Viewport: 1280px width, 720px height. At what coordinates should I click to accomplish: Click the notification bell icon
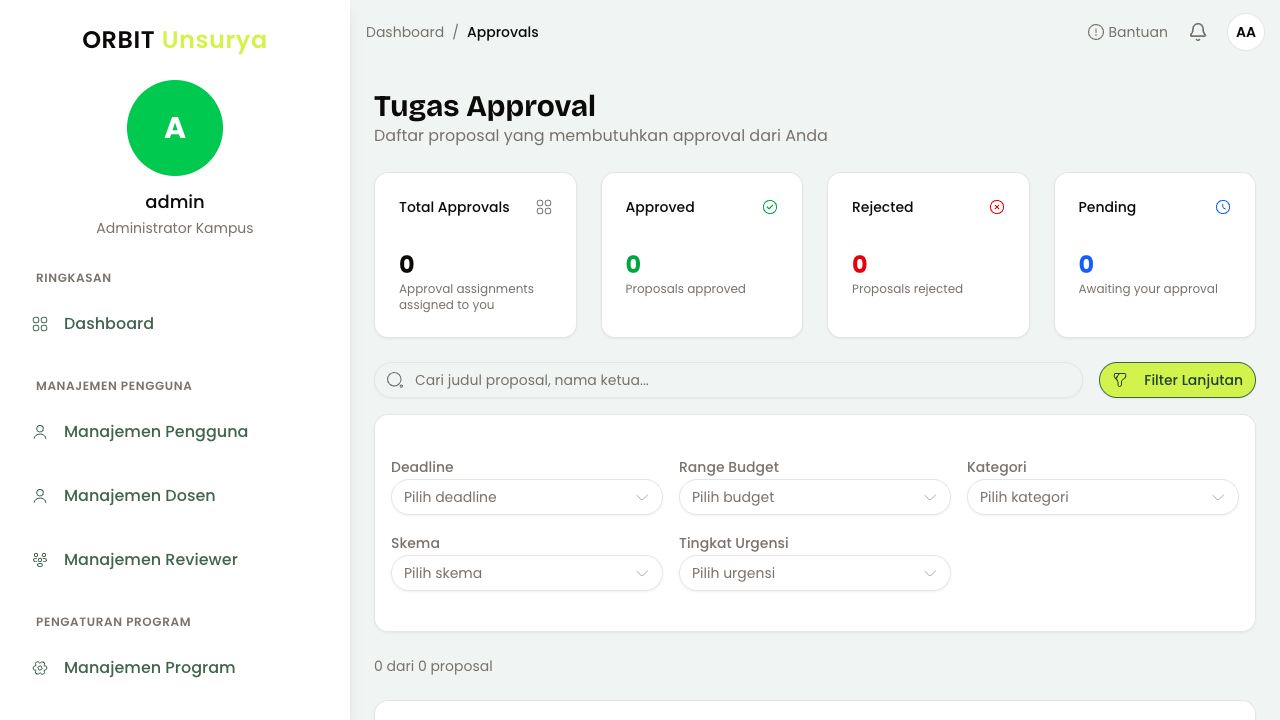[x=1198, y=32]
